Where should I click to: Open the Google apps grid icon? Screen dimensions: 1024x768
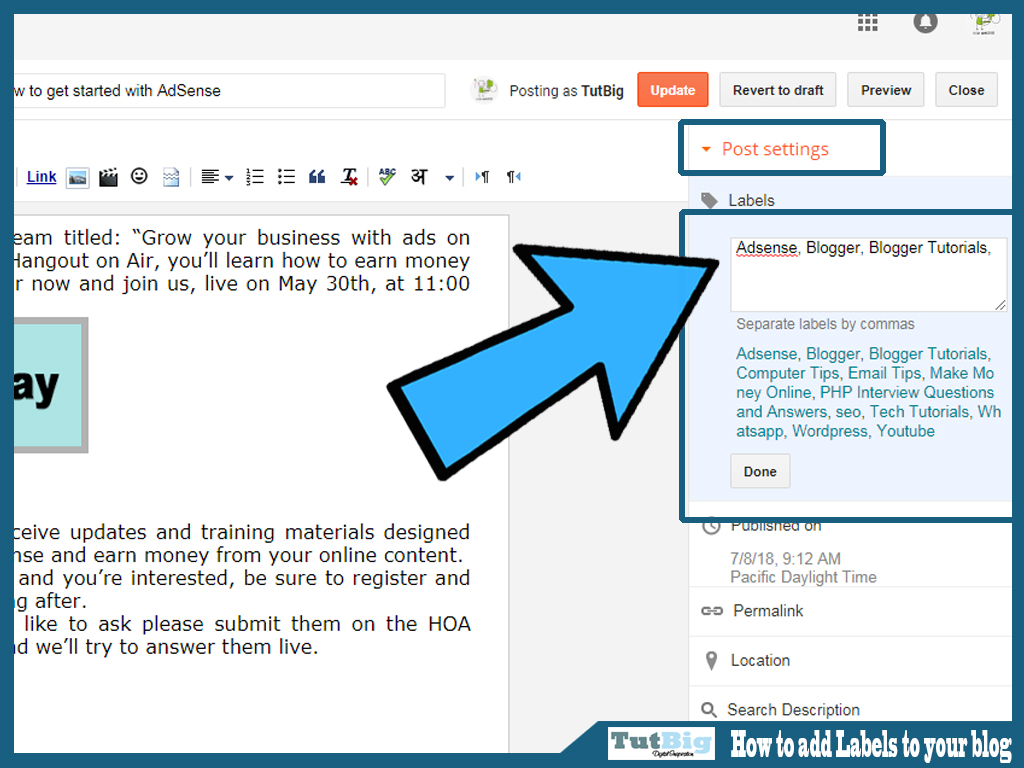pos(867,22)
